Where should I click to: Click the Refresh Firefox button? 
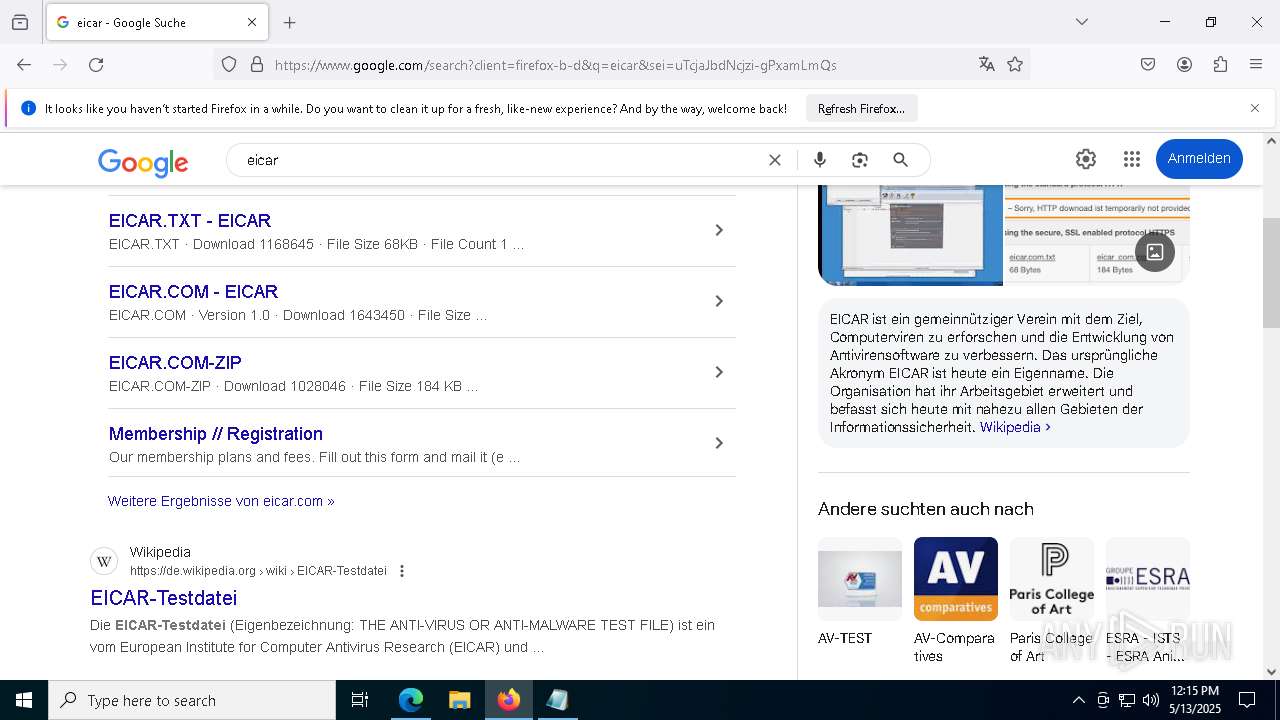[861, 109]
